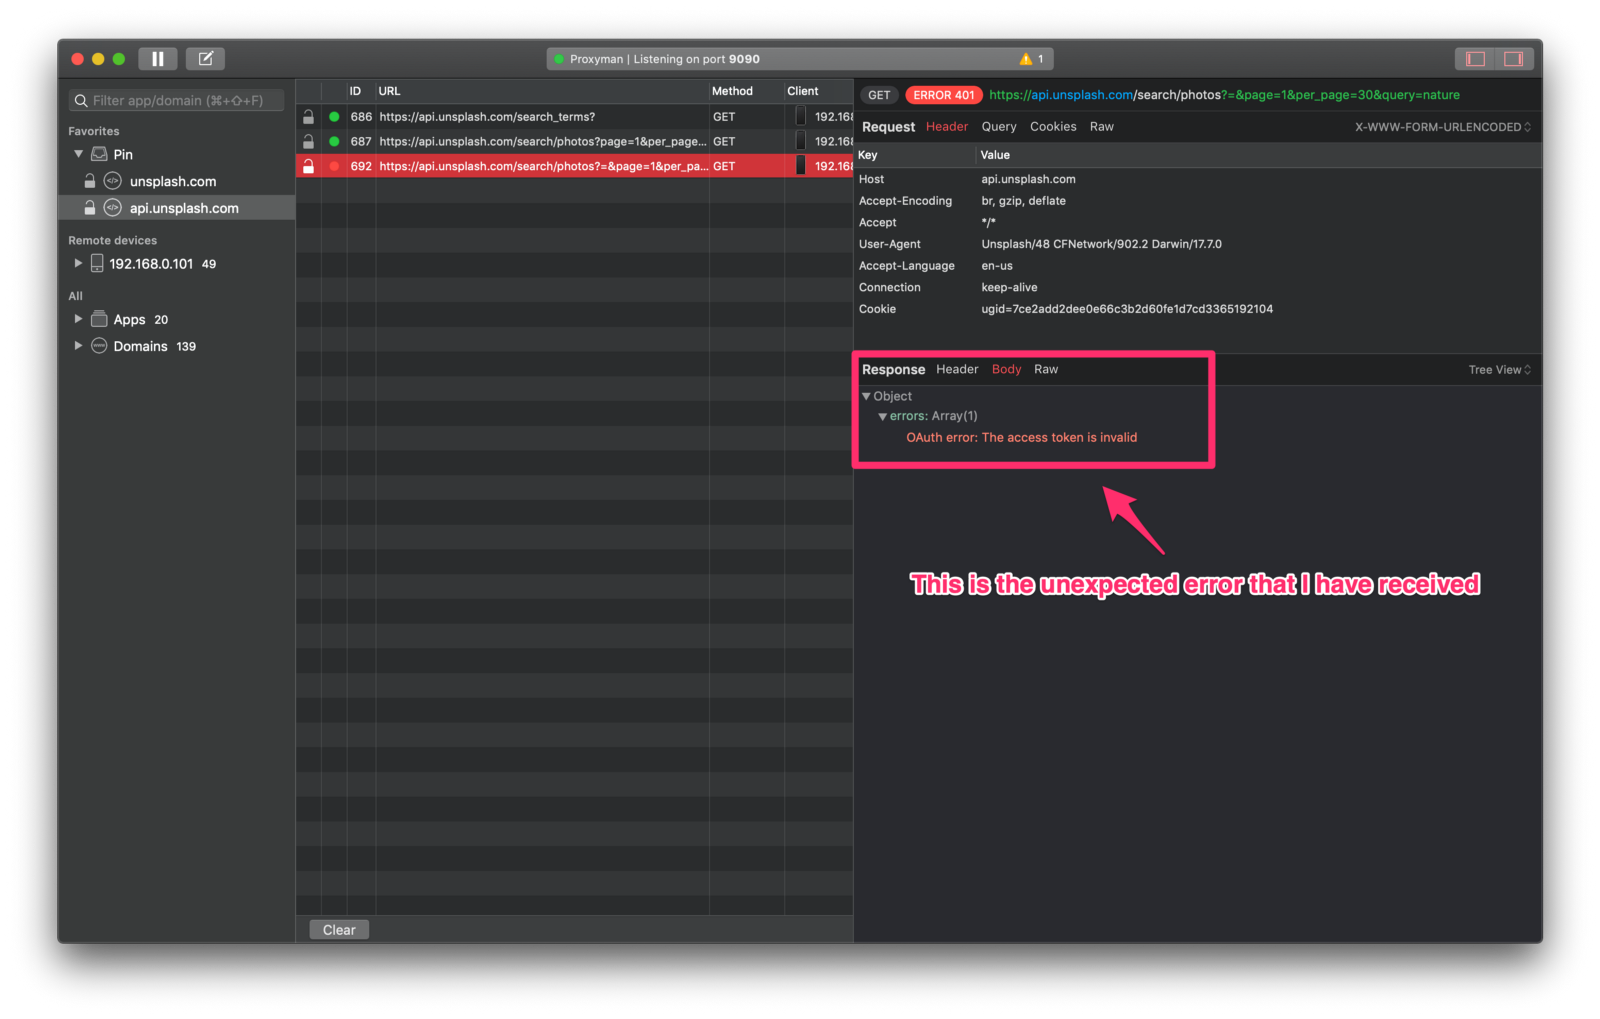Switch to request Cookies tab
Viewport: 1600px width, 1019px height.
[1053, 127]
